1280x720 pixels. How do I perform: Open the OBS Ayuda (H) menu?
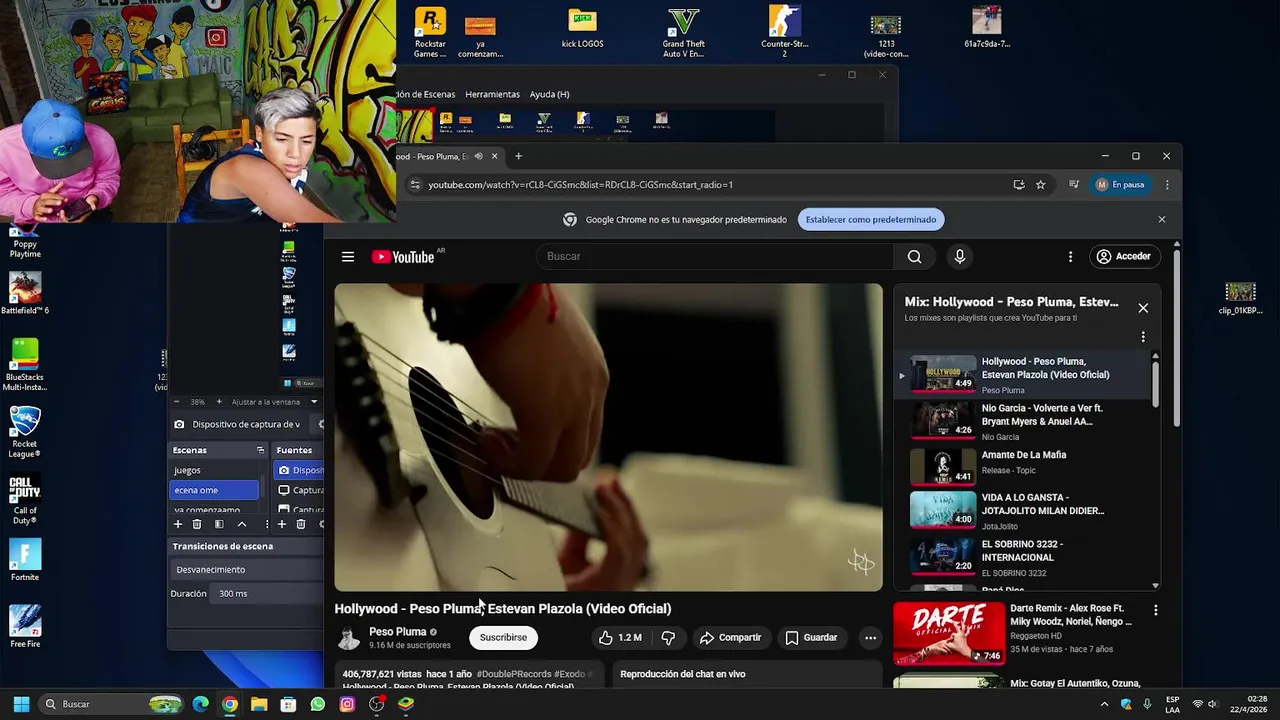point(549,94)
